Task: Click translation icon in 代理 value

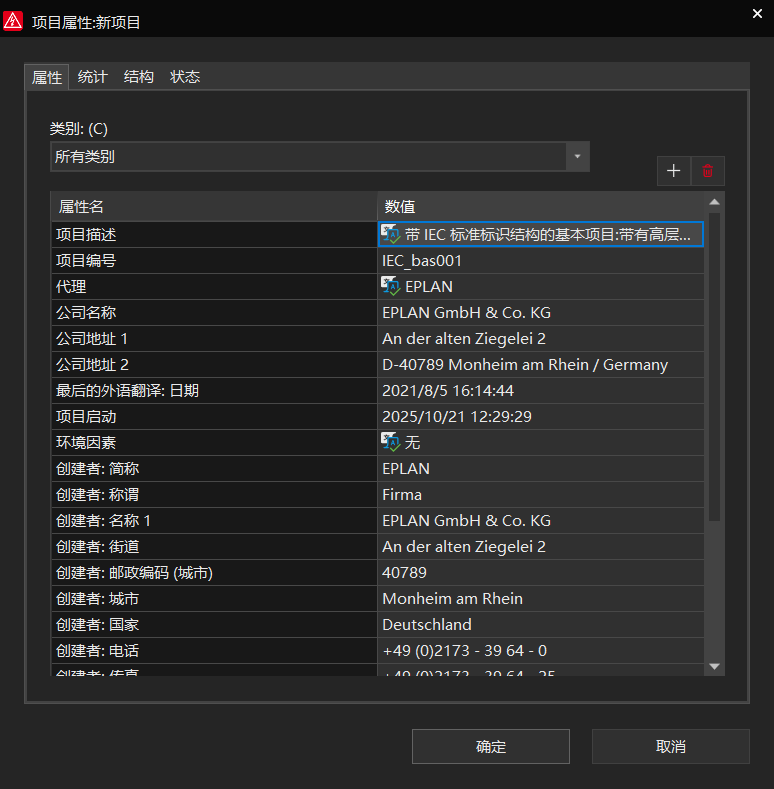Action: click(391, 286)
